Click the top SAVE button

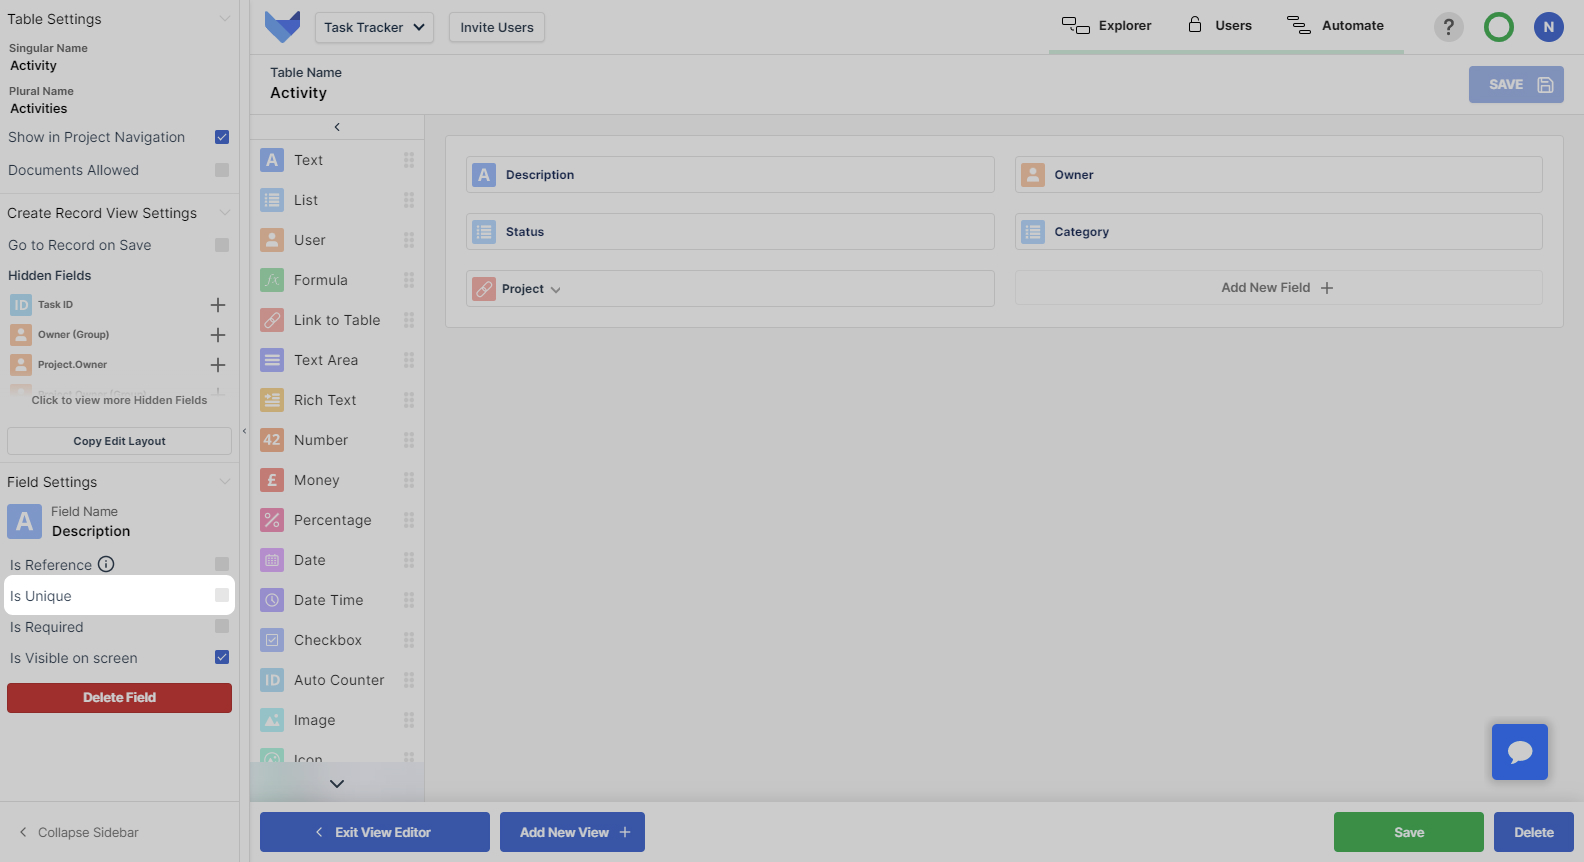[1516, 85]
